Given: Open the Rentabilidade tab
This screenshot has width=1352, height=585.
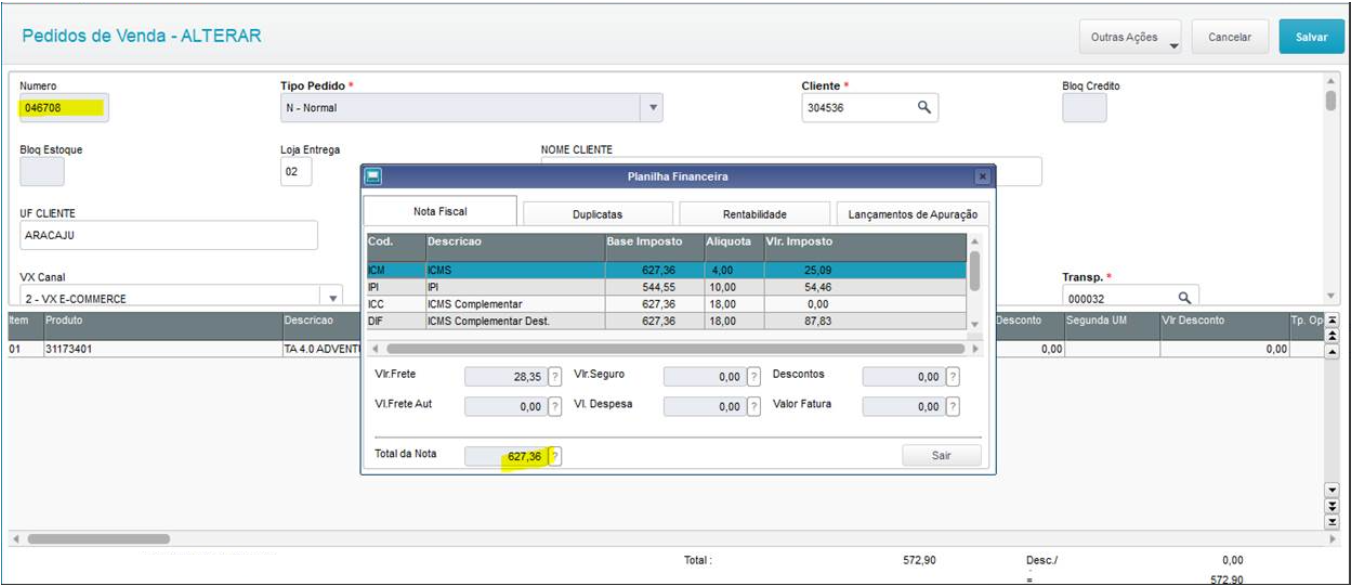Looking at the screenshot, I should [754, 214].
